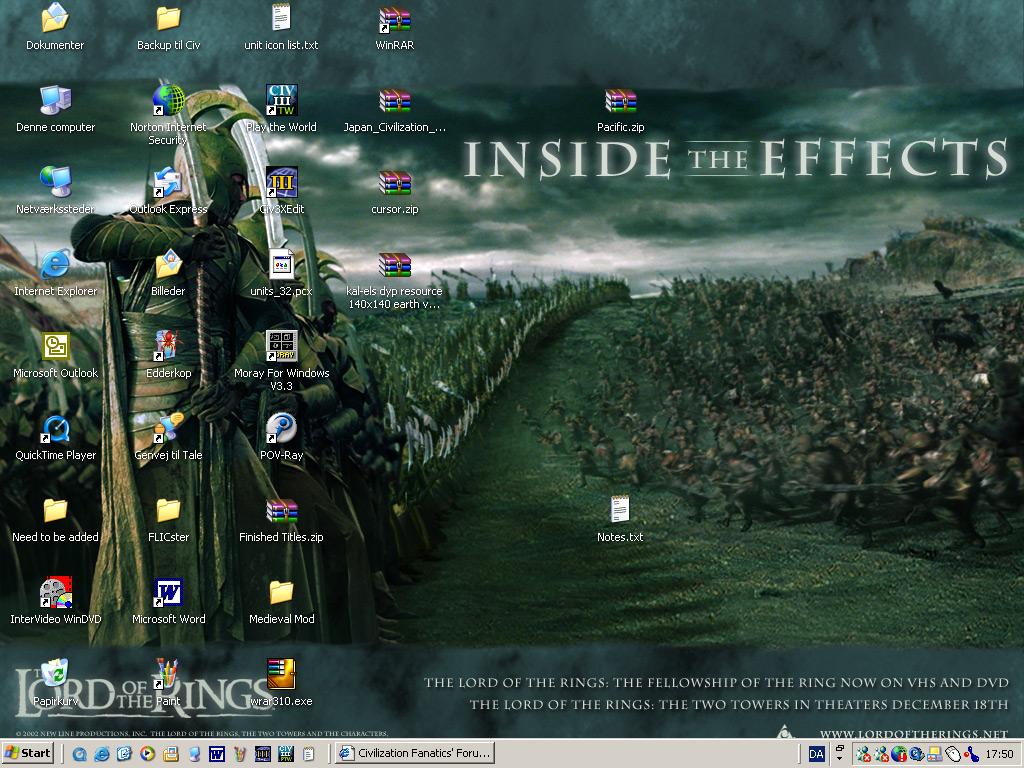1024x768 pixels.
Task: Open the Billeder folder
Action: tap(168, 264)
